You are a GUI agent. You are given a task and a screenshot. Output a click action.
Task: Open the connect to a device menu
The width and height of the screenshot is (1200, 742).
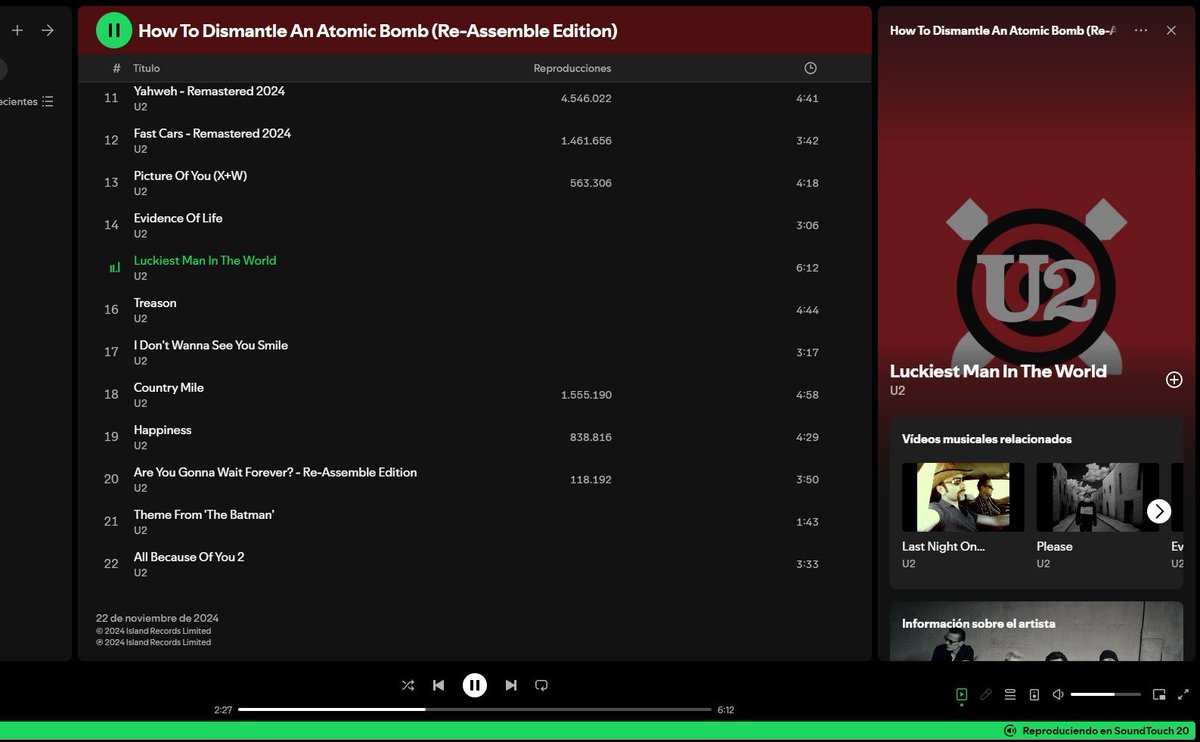click(x=1034, y=694)
